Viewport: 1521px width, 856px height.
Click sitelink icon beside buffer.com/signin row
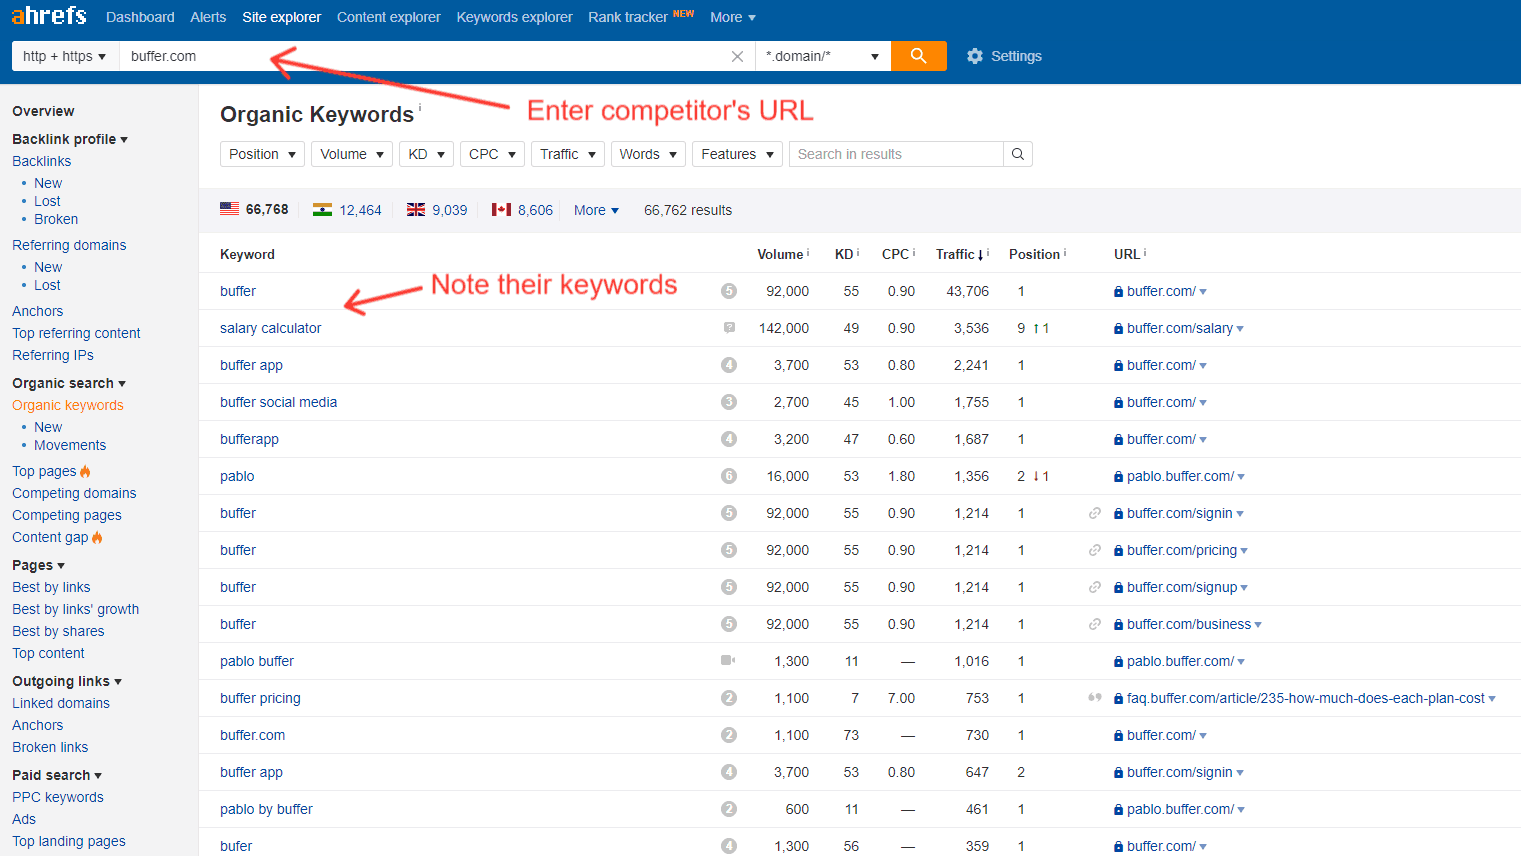[1095, 513]
